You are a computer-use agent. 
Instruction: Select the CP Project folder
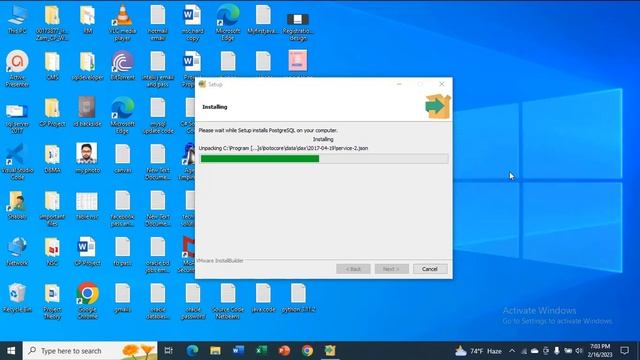(x=52, y=112)
